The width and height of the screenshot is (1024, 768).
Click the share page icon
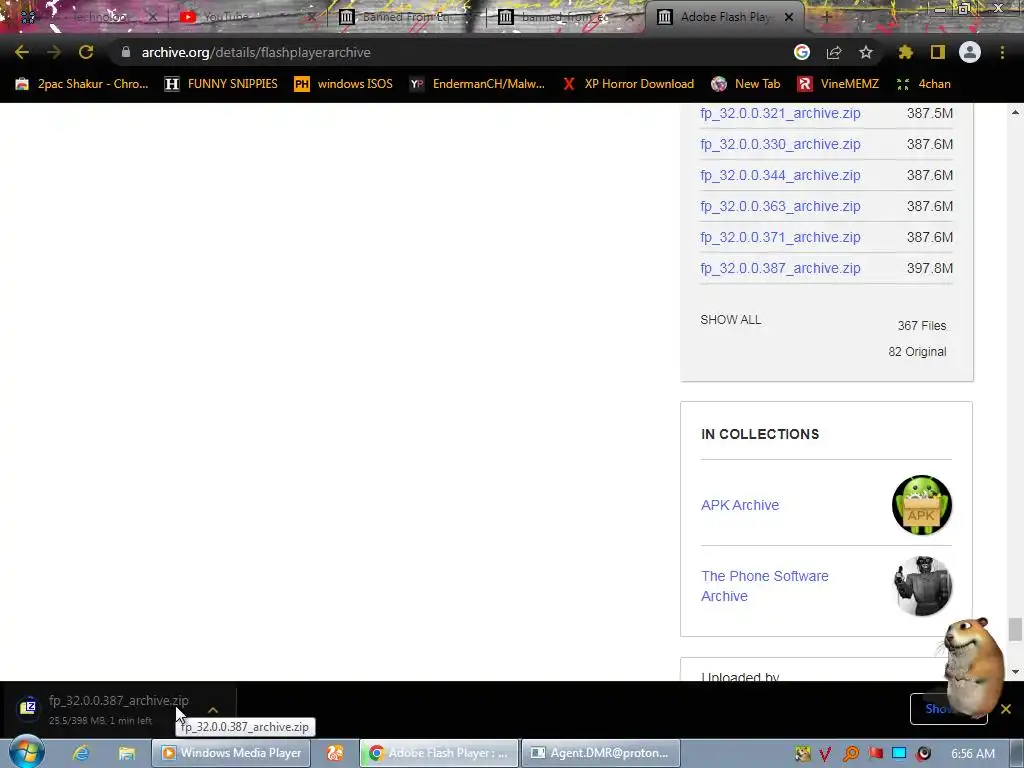[x=834, y=52]
